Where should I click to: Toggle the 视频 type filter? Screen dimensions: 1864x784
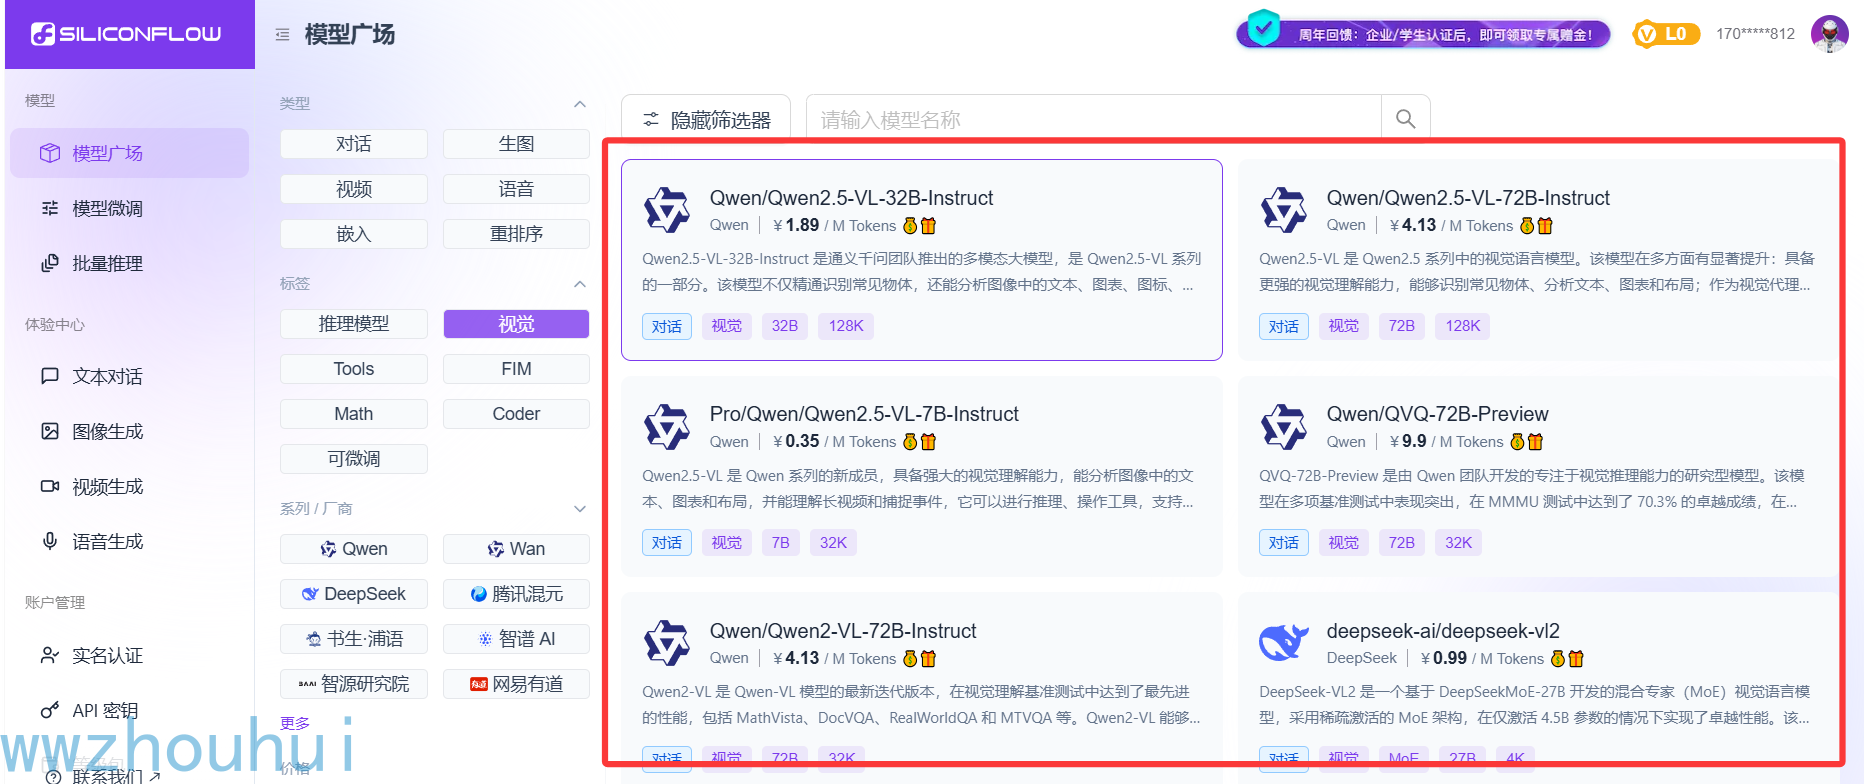click(x=354, y=189)
